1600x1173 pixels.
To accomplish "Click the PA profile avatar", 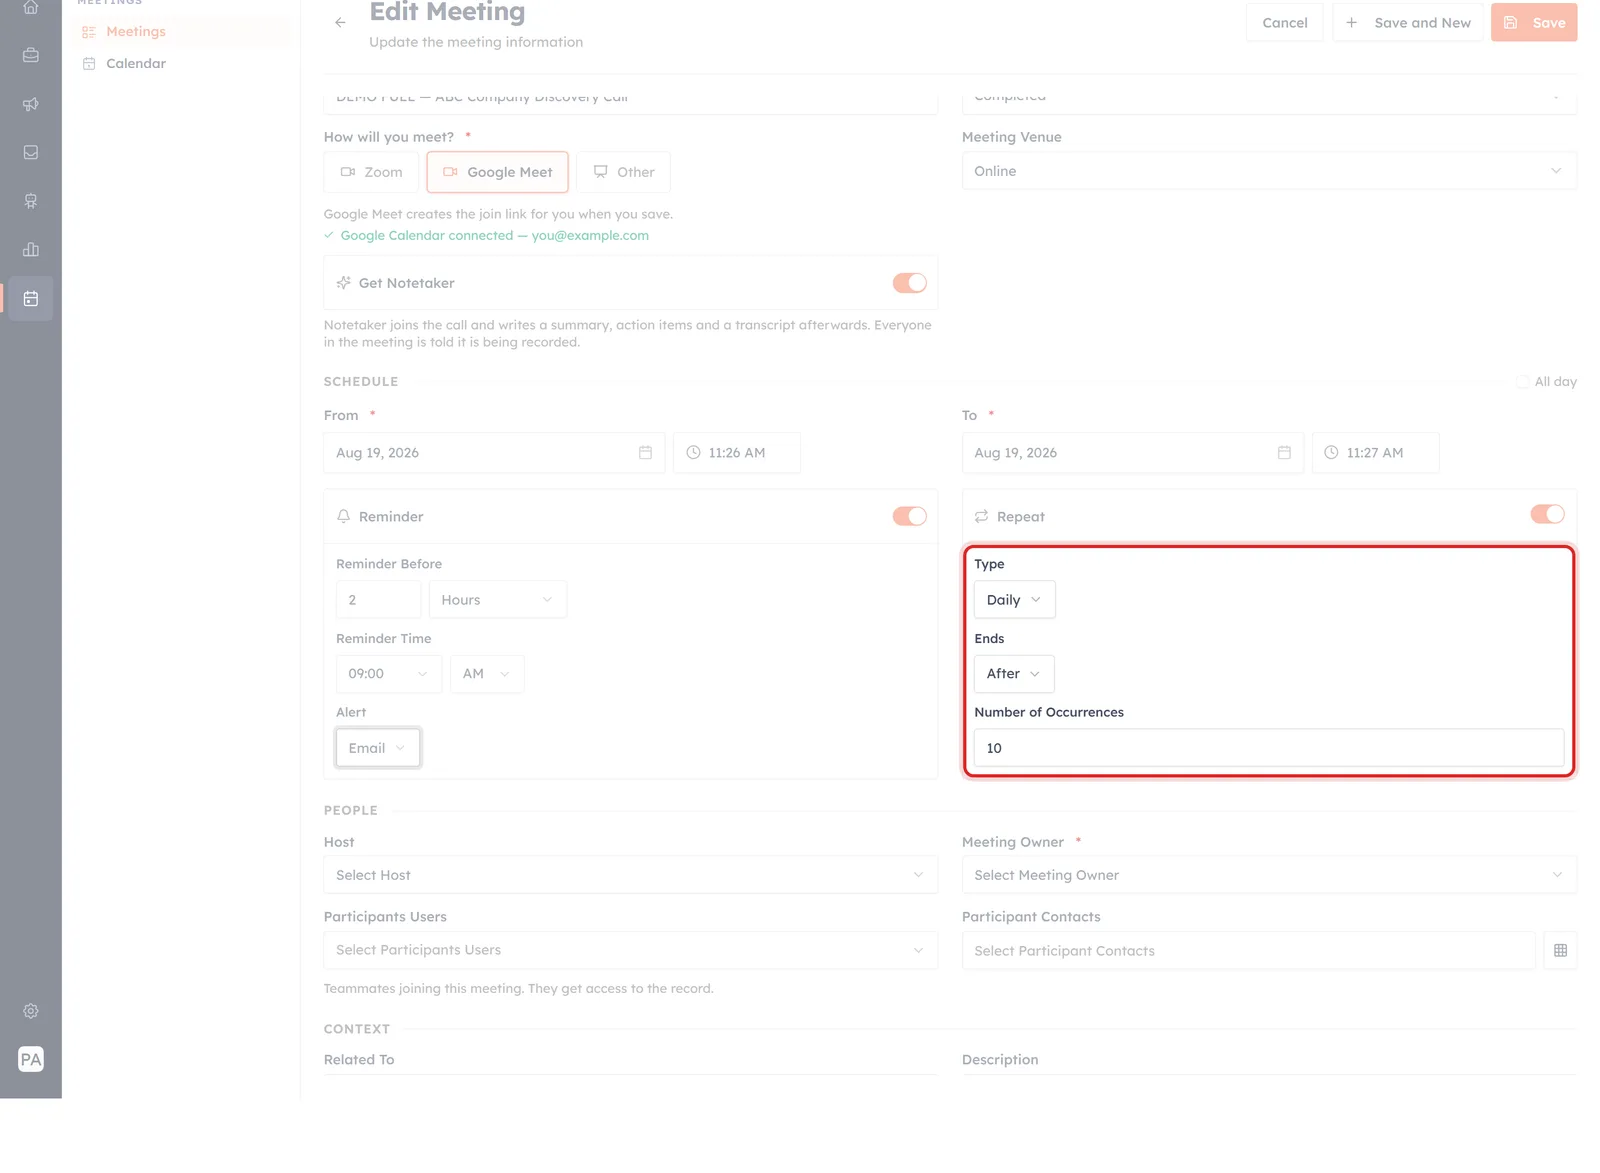I will (31, 1059).
